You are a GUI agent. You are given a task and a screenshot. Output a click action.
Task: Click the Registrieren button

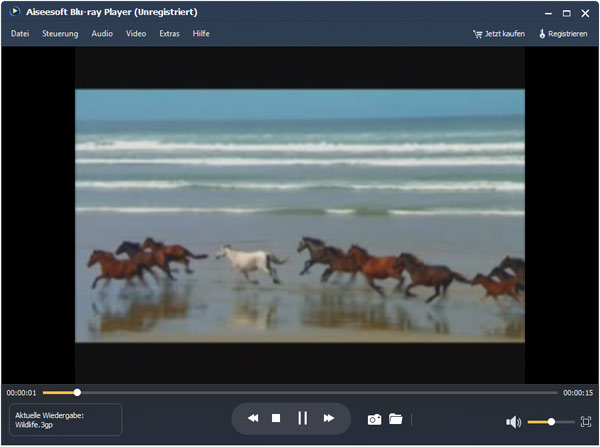tap(563, 34)
